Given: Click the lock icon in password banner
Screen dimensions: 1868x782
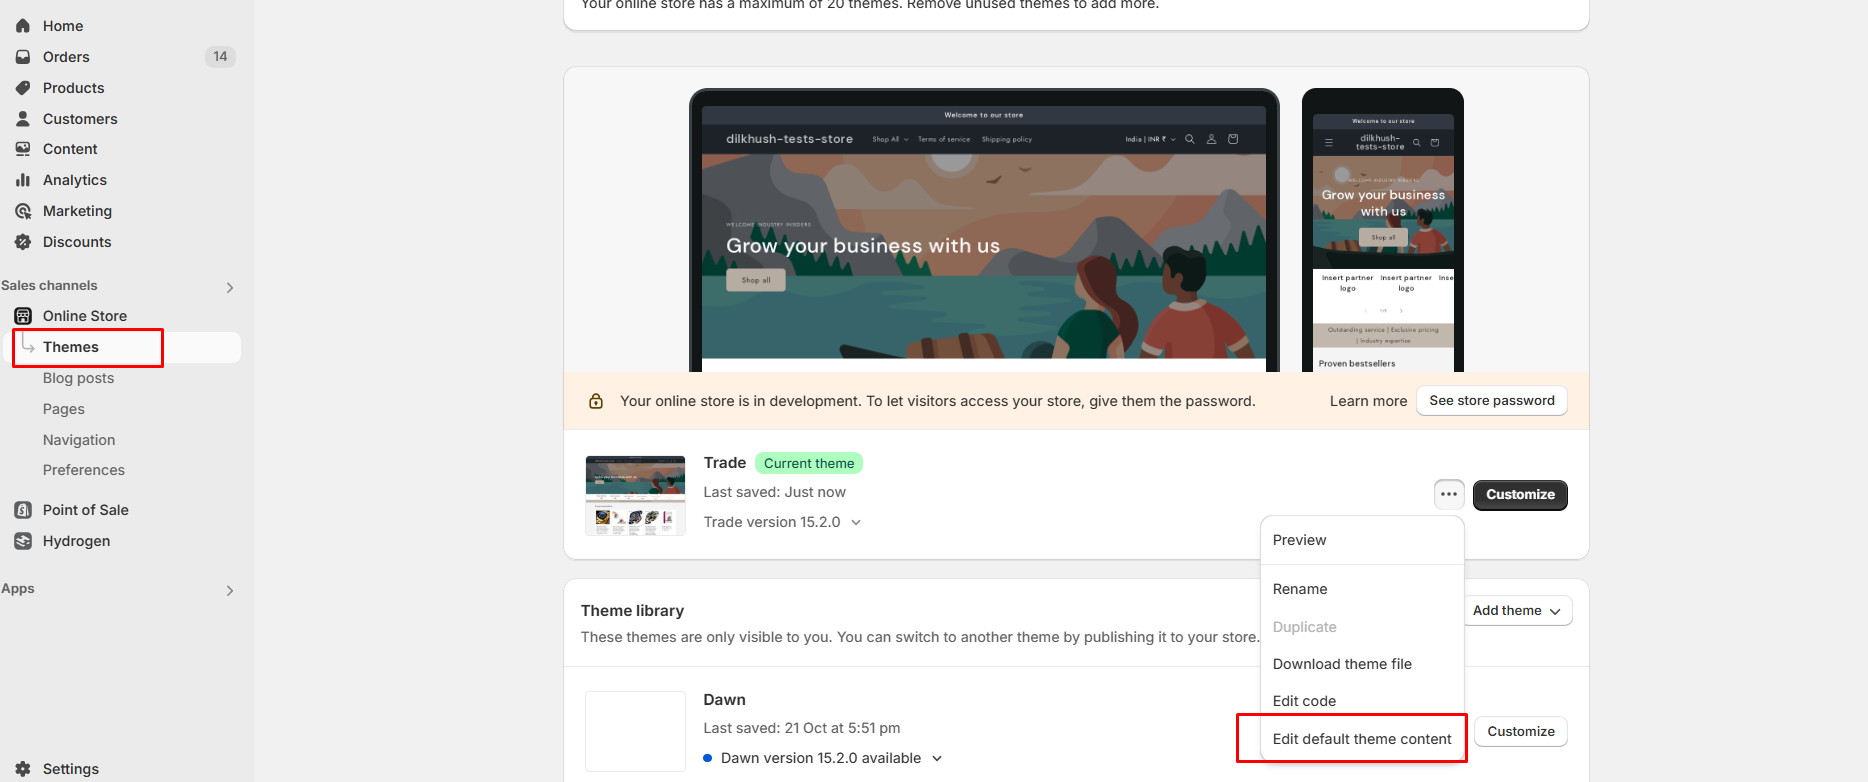Looking at the screenshot, I should pos(596,401).
